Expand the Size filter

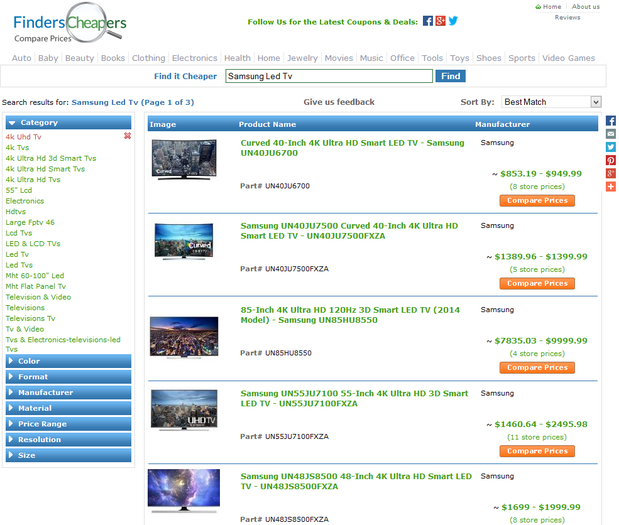tap(68, 455)
